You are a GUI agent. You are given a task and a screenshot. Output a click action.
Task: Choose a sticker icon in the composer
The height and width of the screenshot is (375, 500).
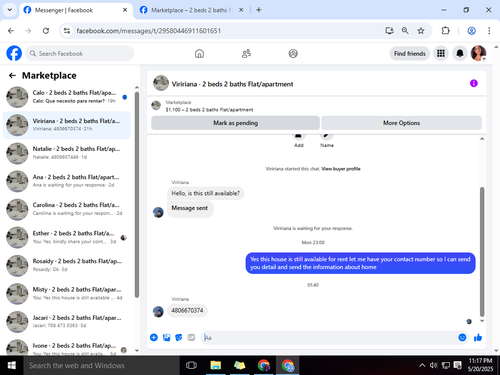pos(179,338)
